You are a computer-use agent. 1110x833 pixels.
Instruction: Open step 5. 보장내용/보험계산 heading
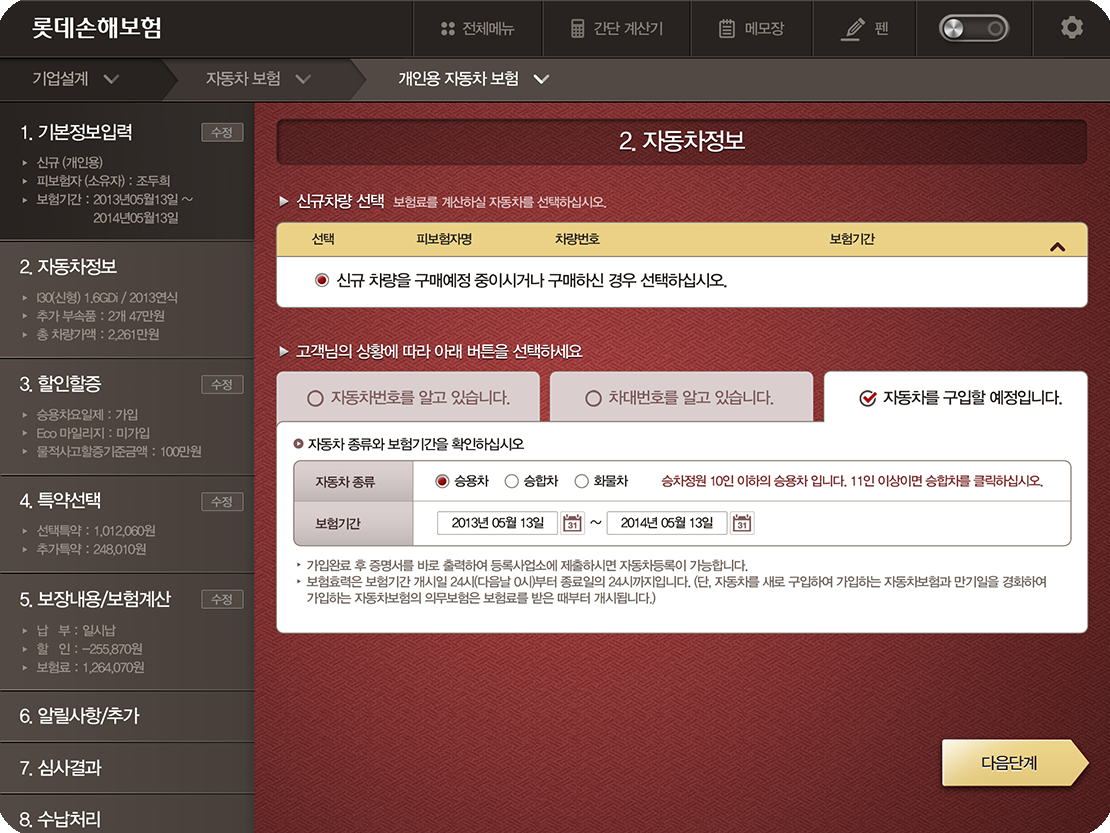tap(95, 599)
